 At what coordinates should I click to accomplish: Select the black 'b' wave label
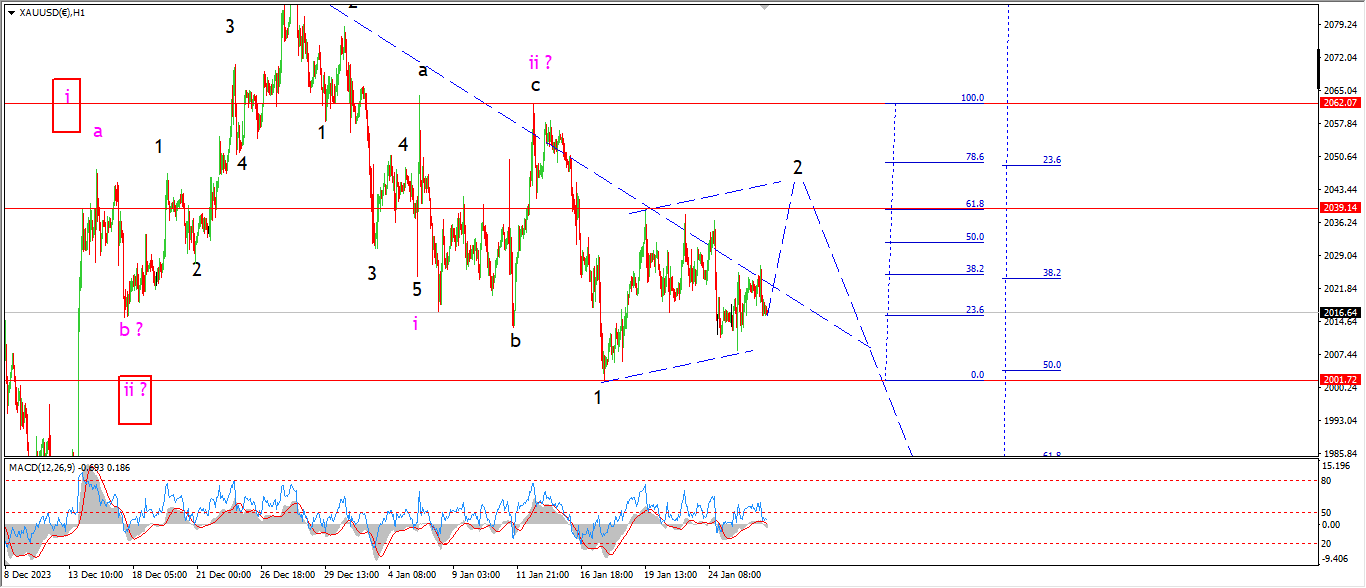tap(515, 340)
